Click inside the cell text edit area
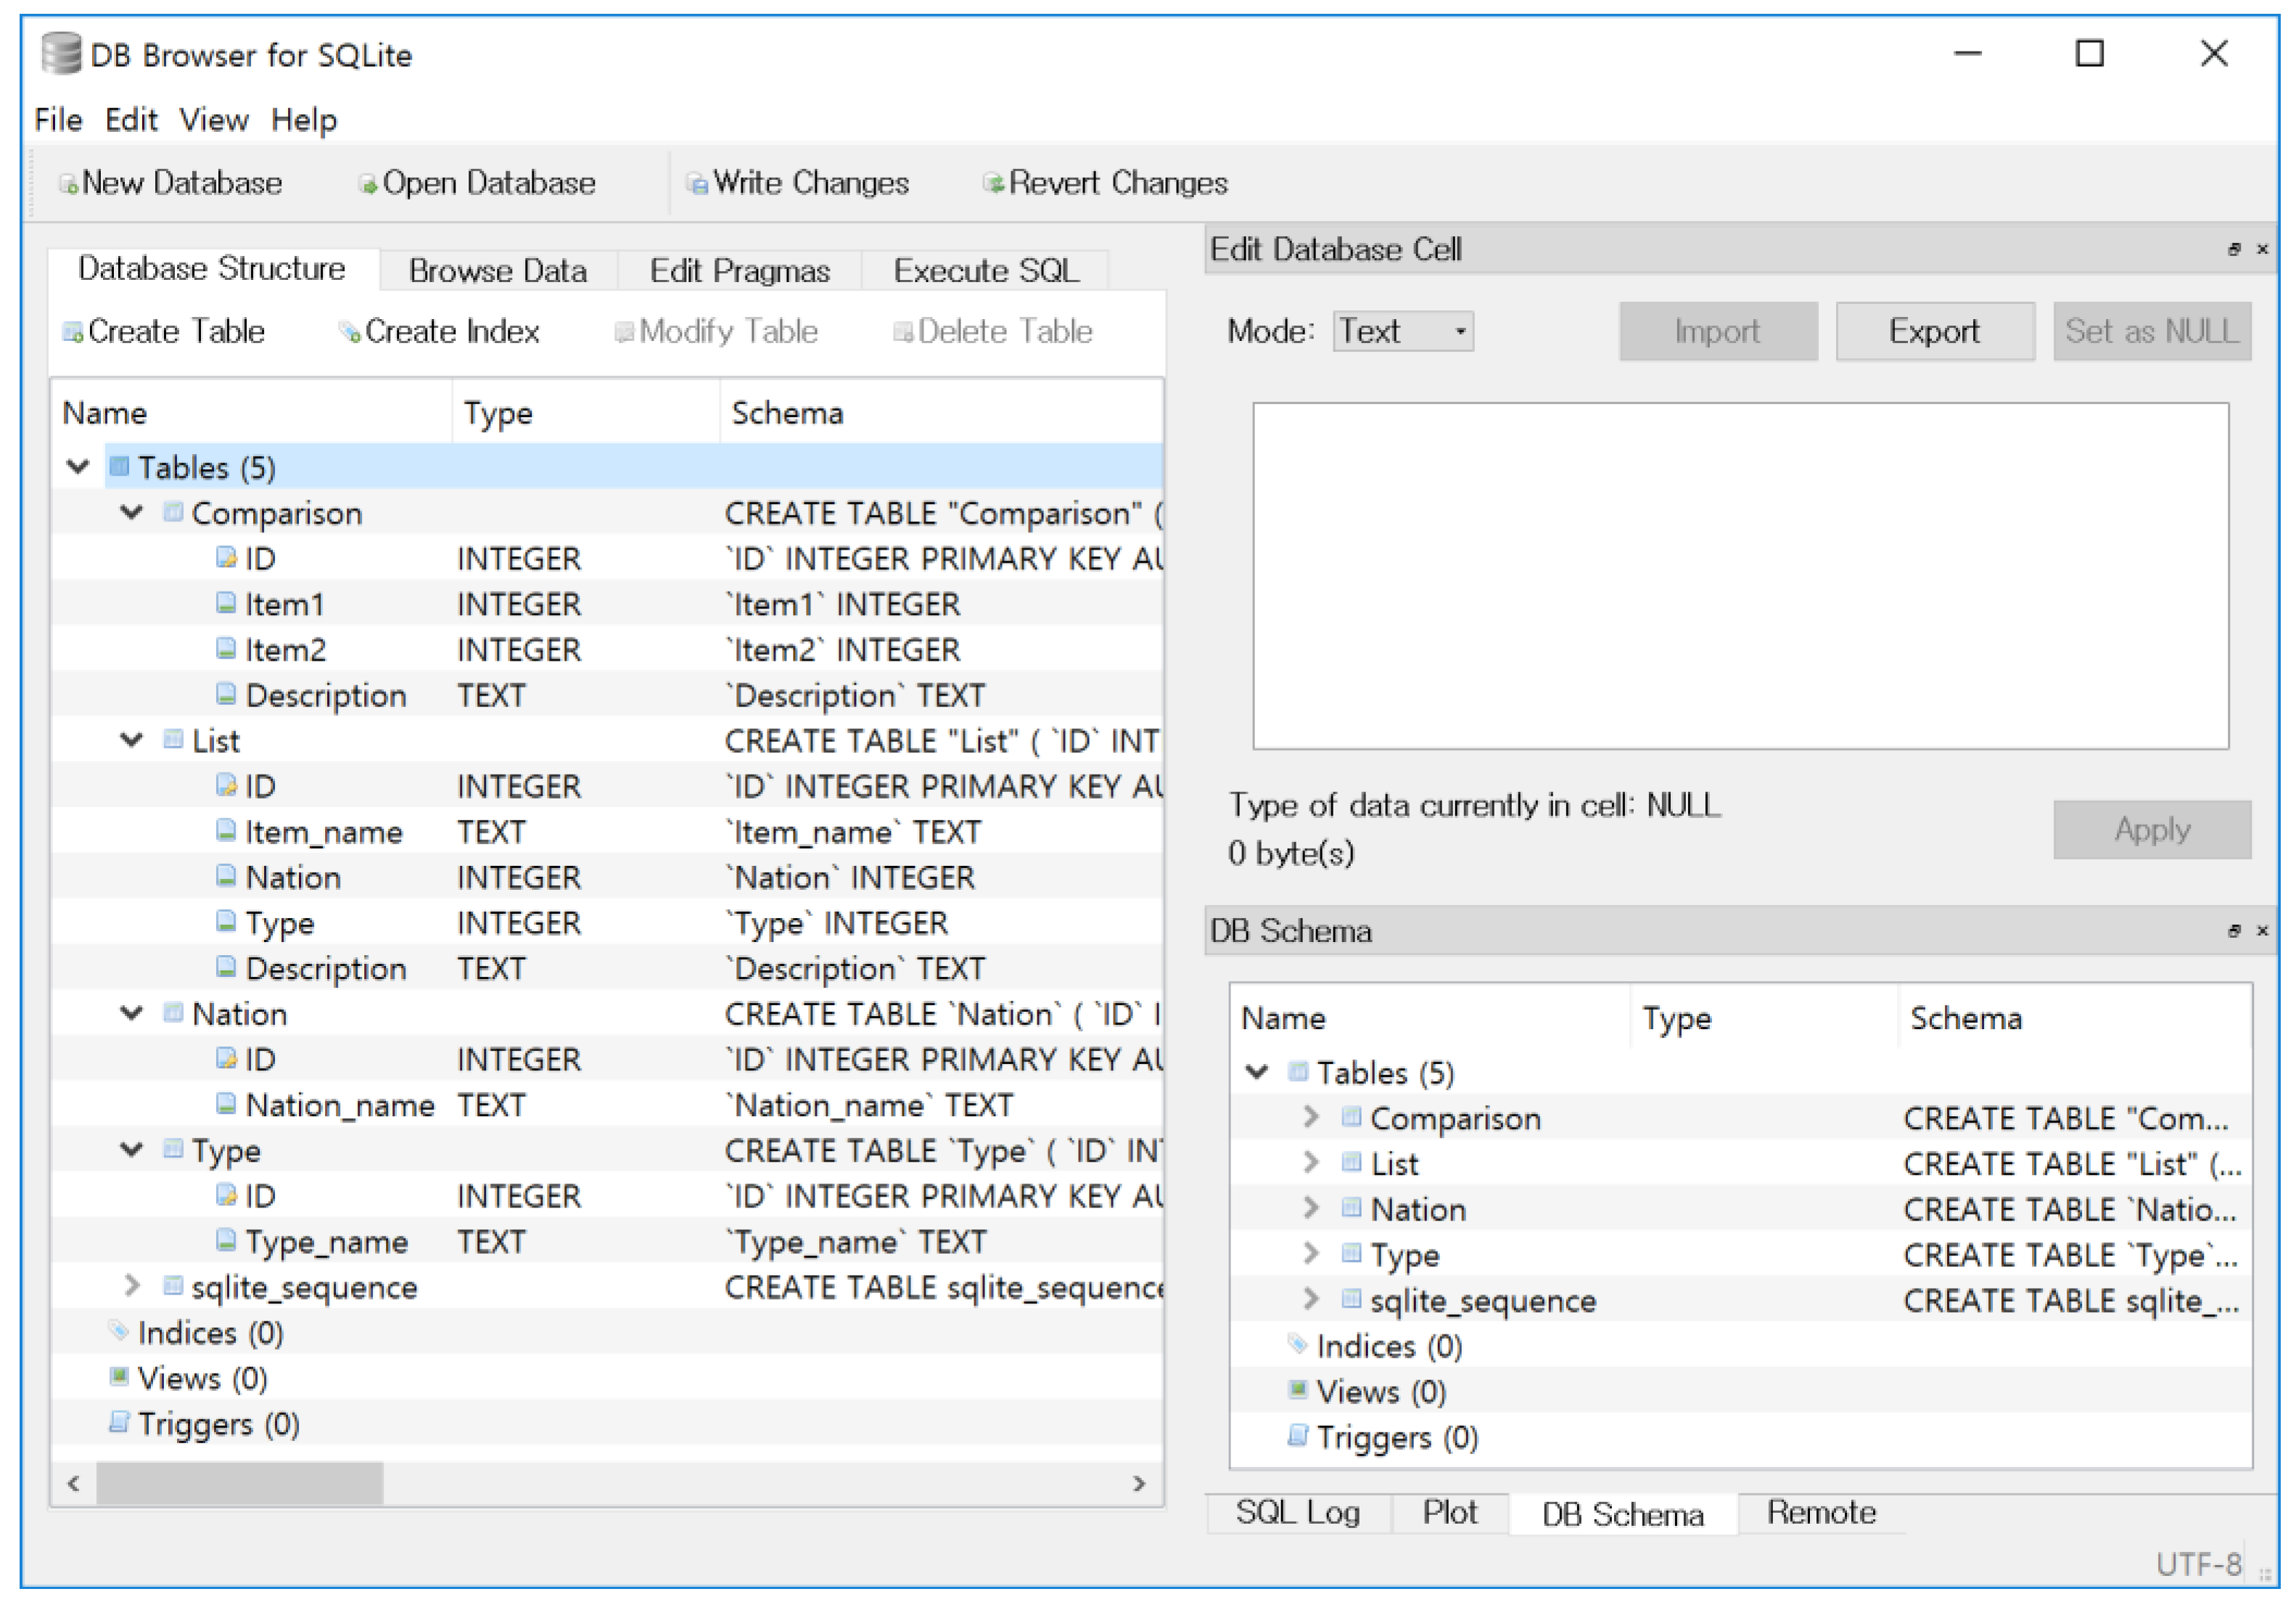Screen dimensions: 2296x1610 [x=1742, y=577]
